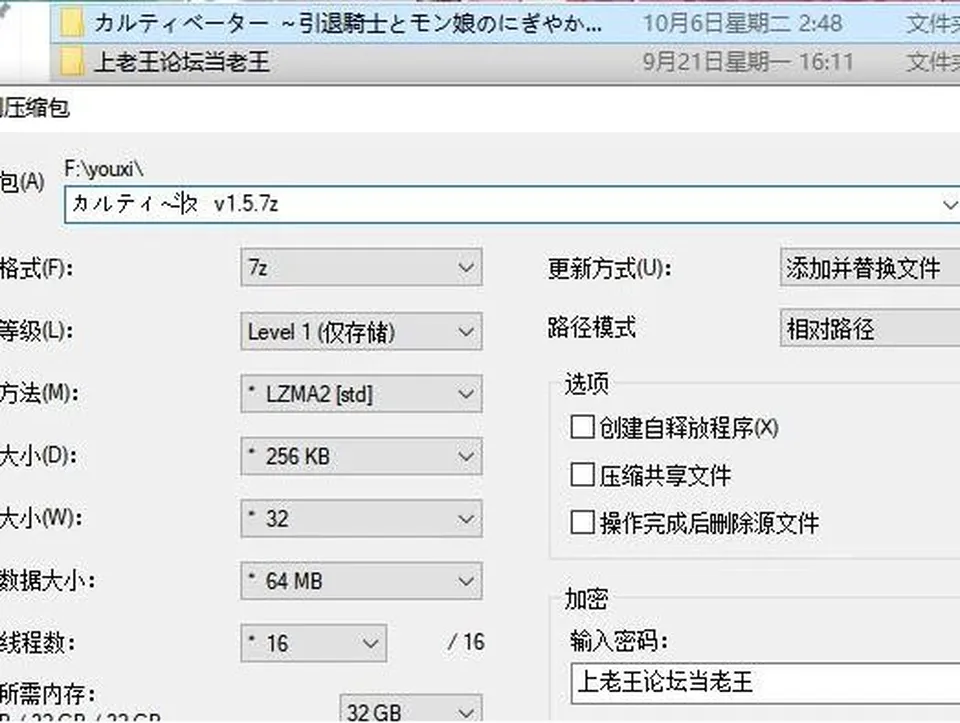
Task: Expand the 32 GB memory limit dropdown
Action: [411, 710]
